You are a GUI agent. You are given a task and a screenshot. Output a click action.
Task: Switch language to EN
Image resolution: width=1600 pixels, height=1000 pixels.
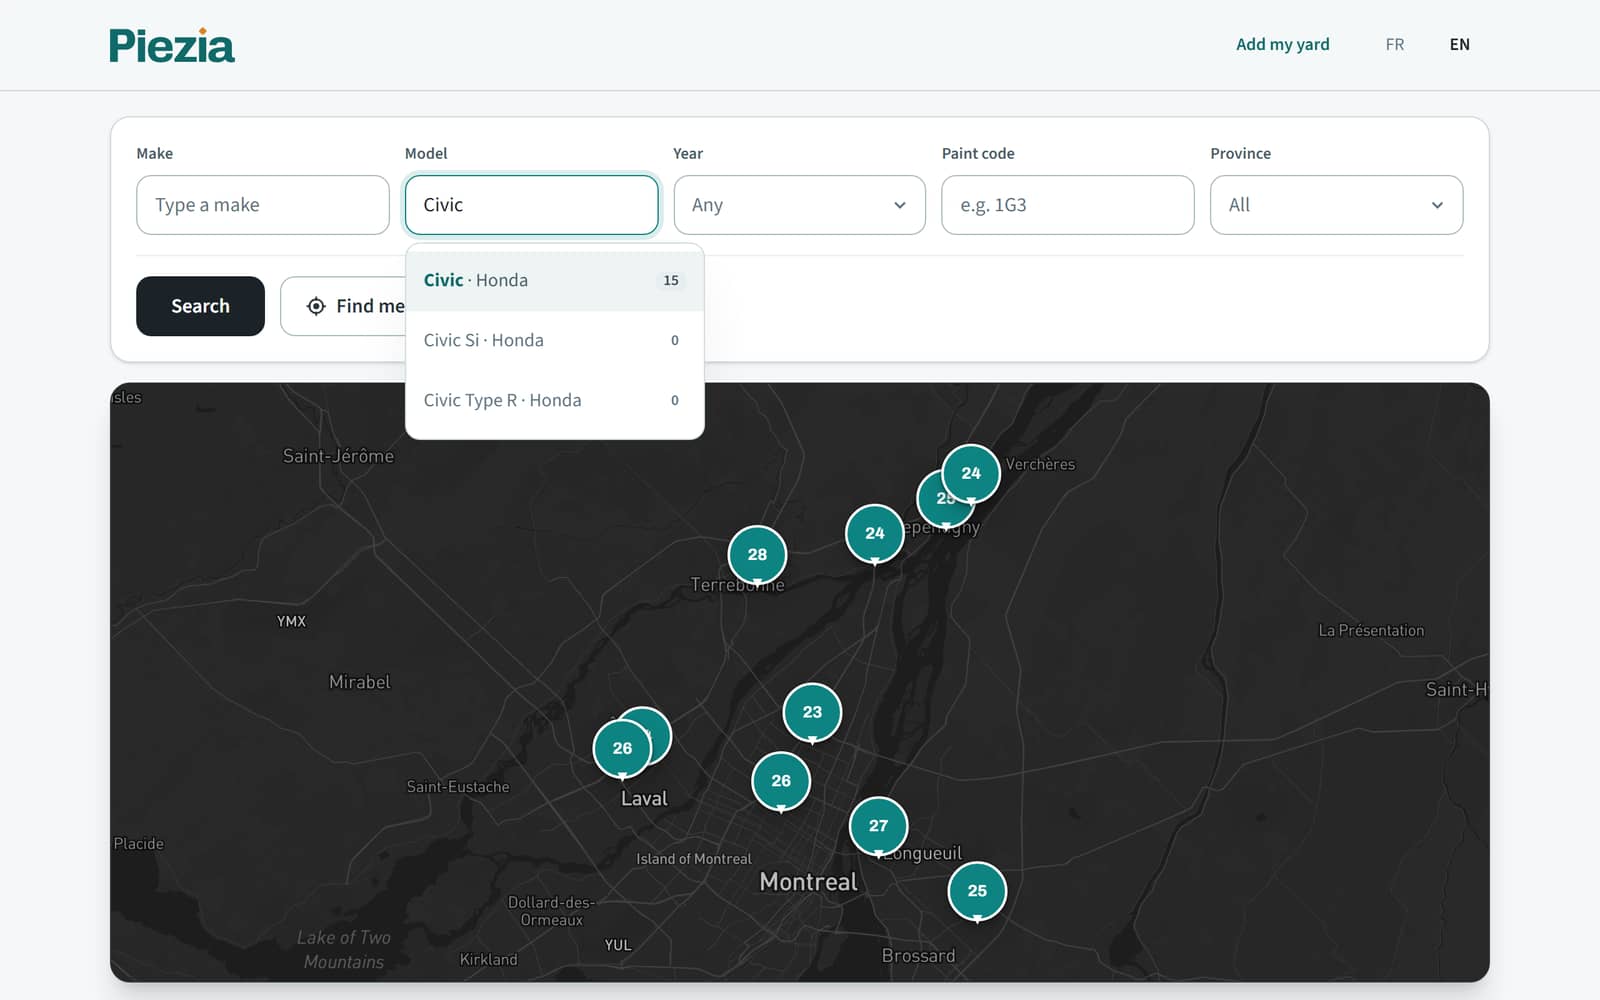pyautogui.click(x=1459, y=44)
